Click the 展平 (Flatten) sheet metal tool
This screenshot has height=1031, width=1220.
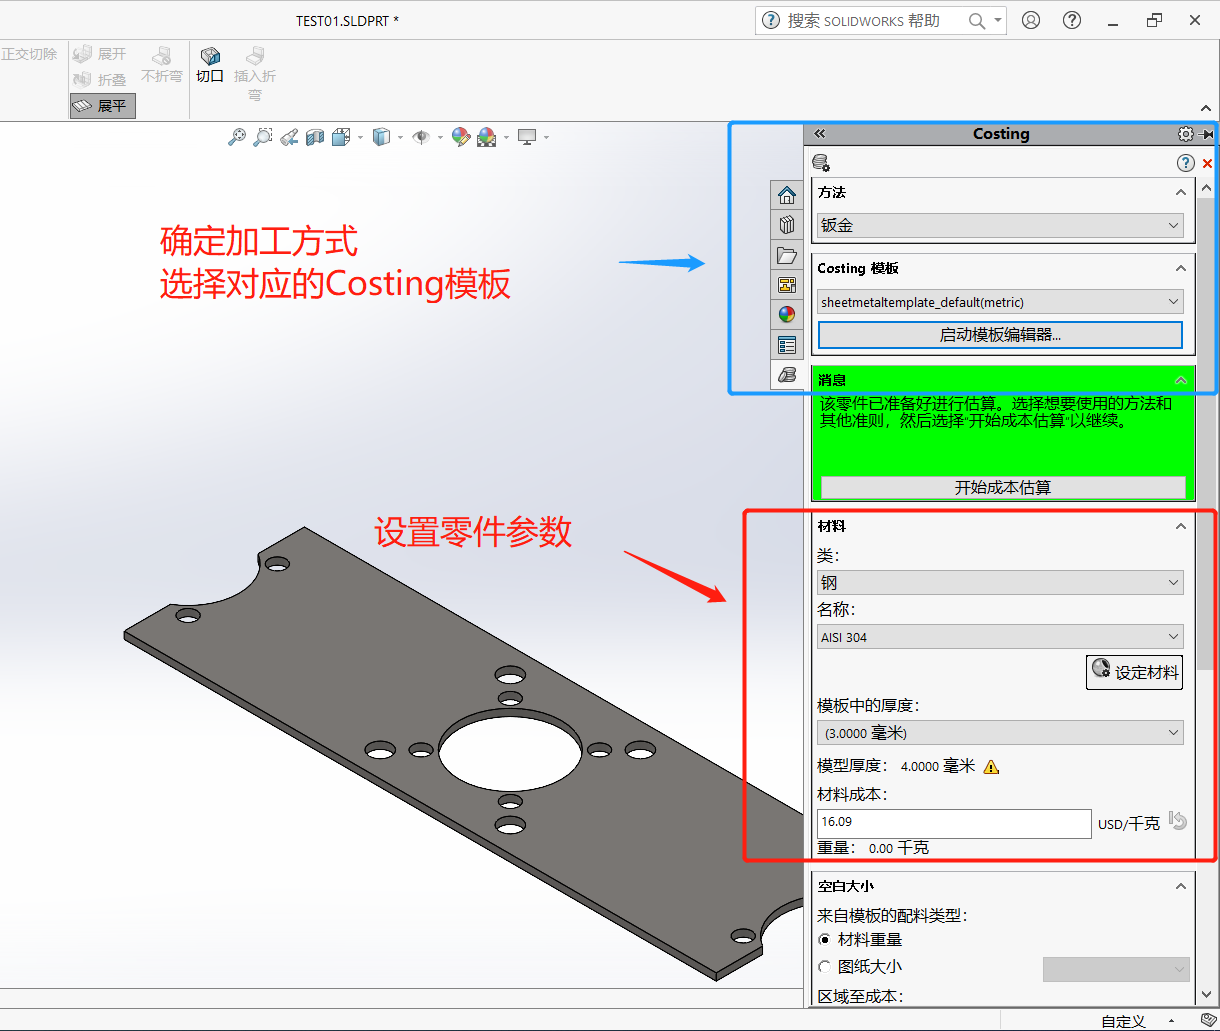pos(102,105)
